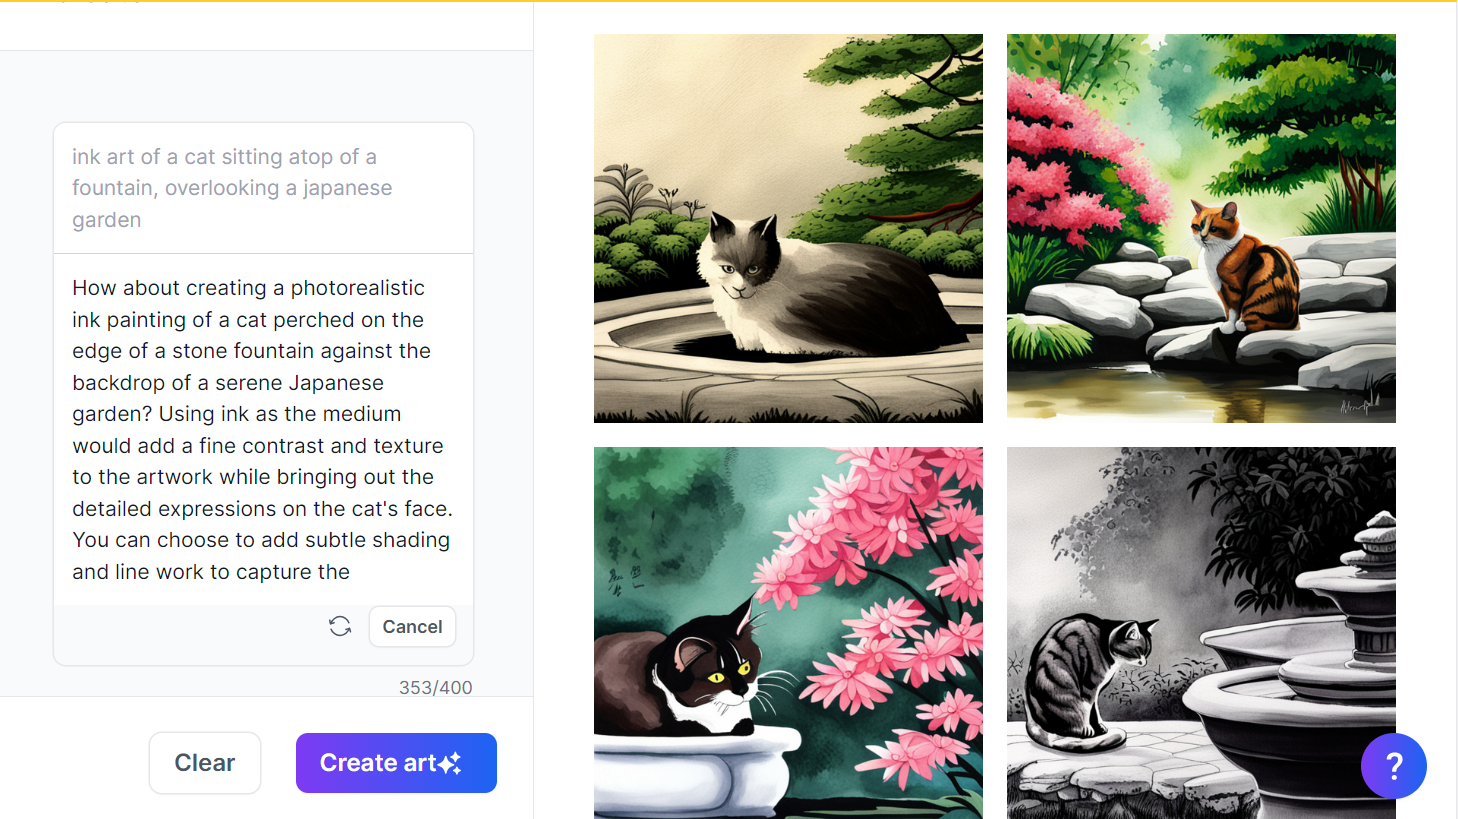
Task: Open the calico cat on rocks image
Action: coord(1201,228)
